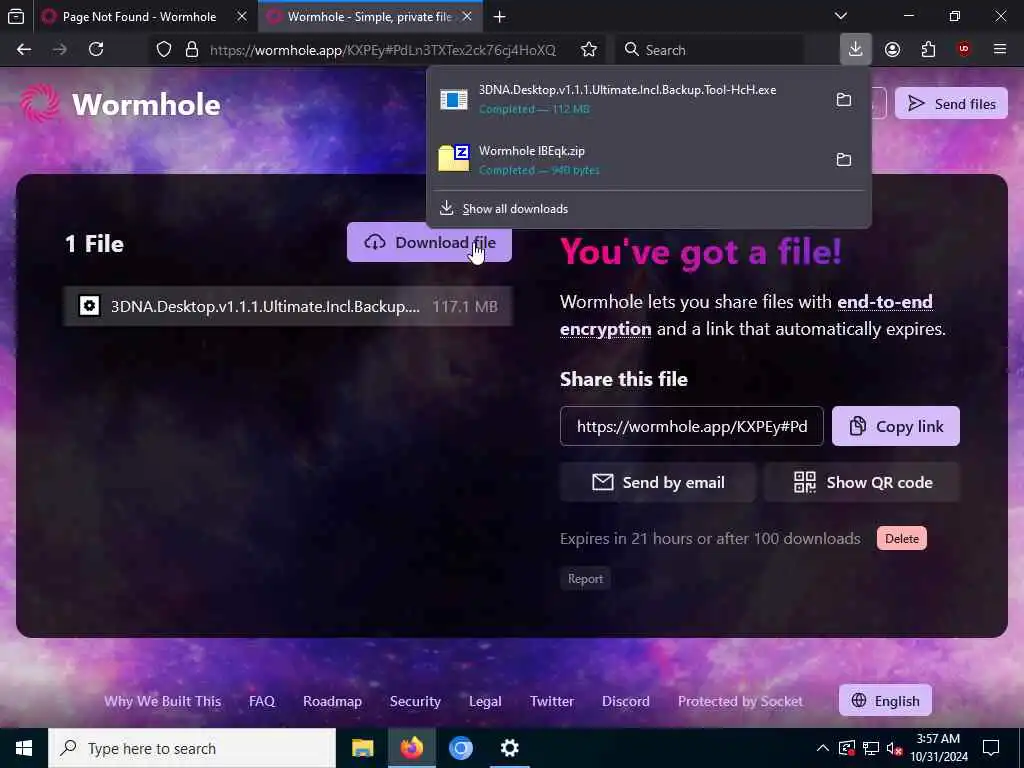This screenshot has height=768, width=1024.
Task: Show hidden tray icons chevron
Action: [823, 748]
